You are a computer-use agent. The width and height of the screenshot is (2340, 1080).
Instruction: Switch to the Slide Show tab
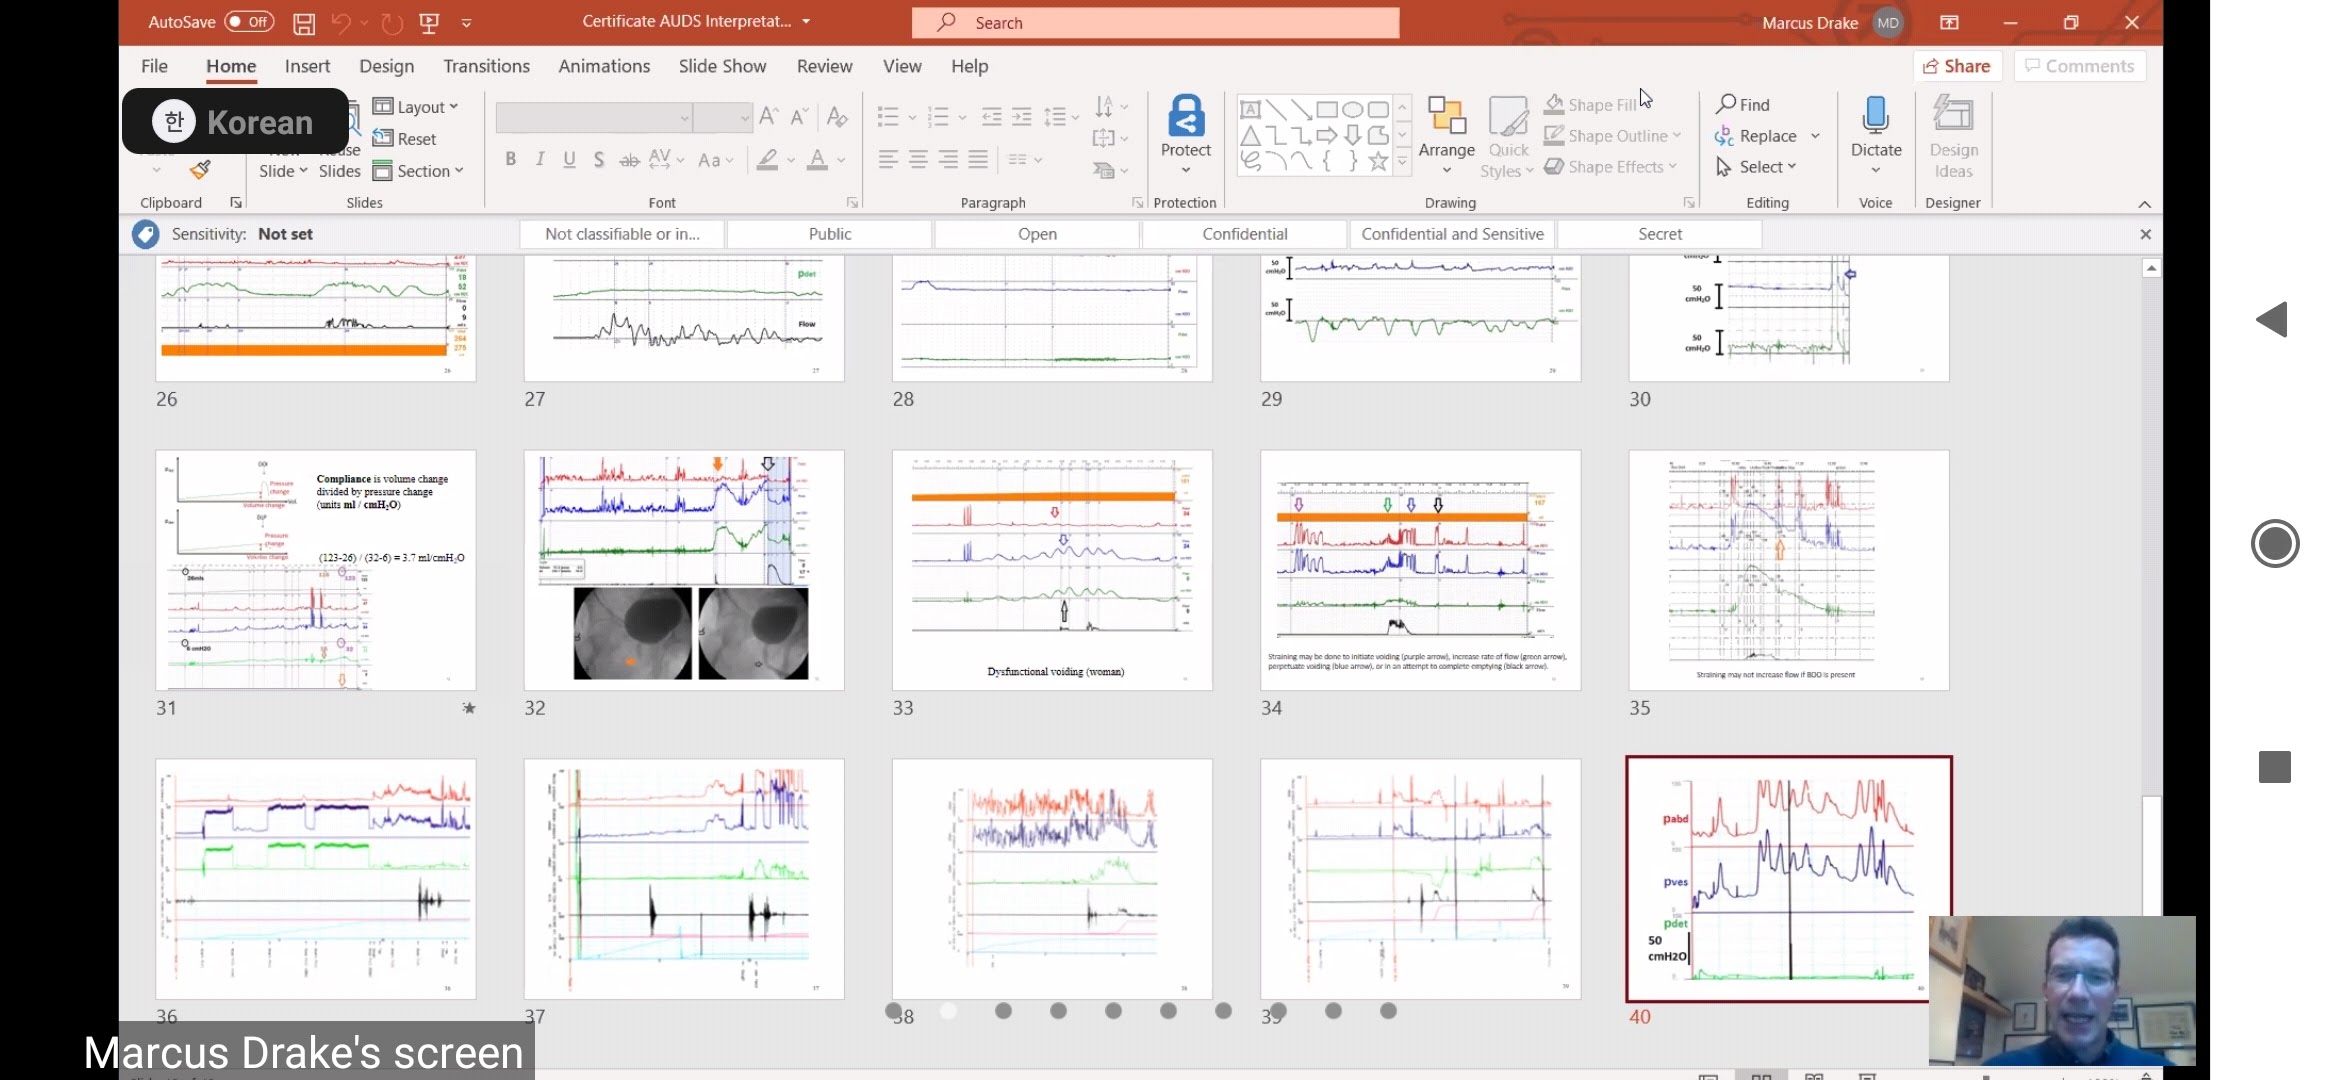(722, 66)
